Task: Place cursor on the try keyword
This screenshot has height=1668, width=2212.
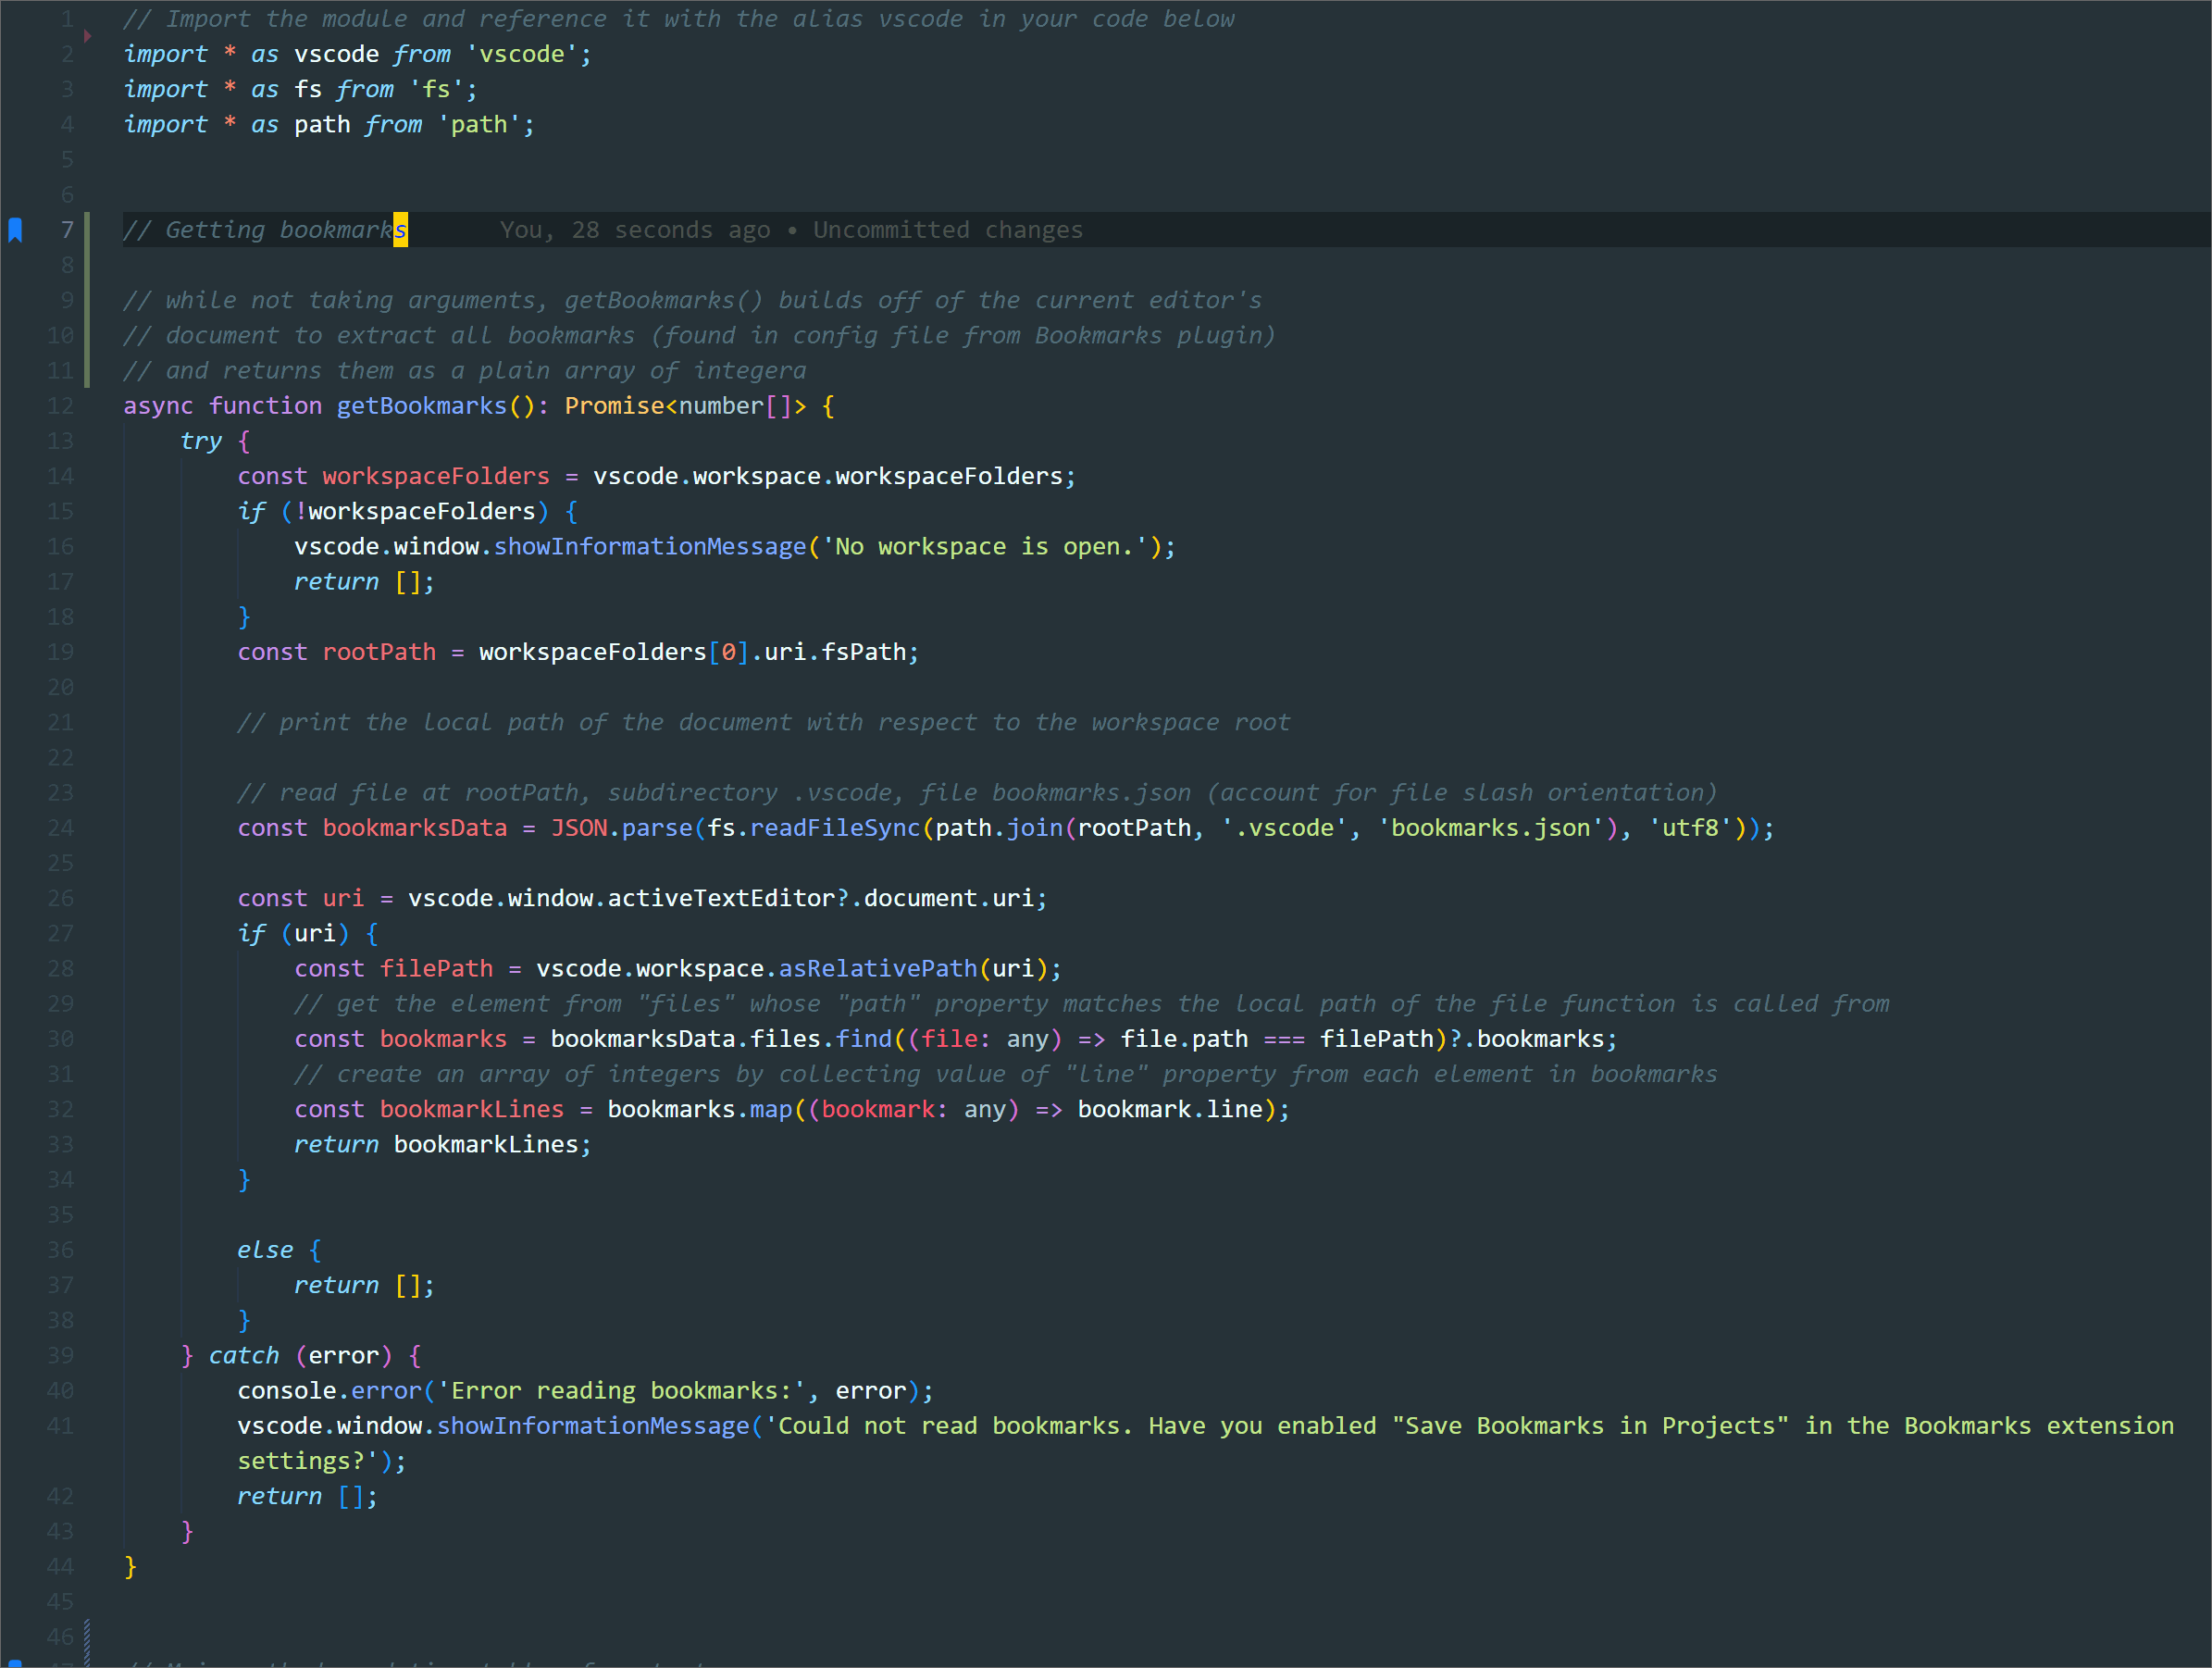Action: click(x=200, y=441)
